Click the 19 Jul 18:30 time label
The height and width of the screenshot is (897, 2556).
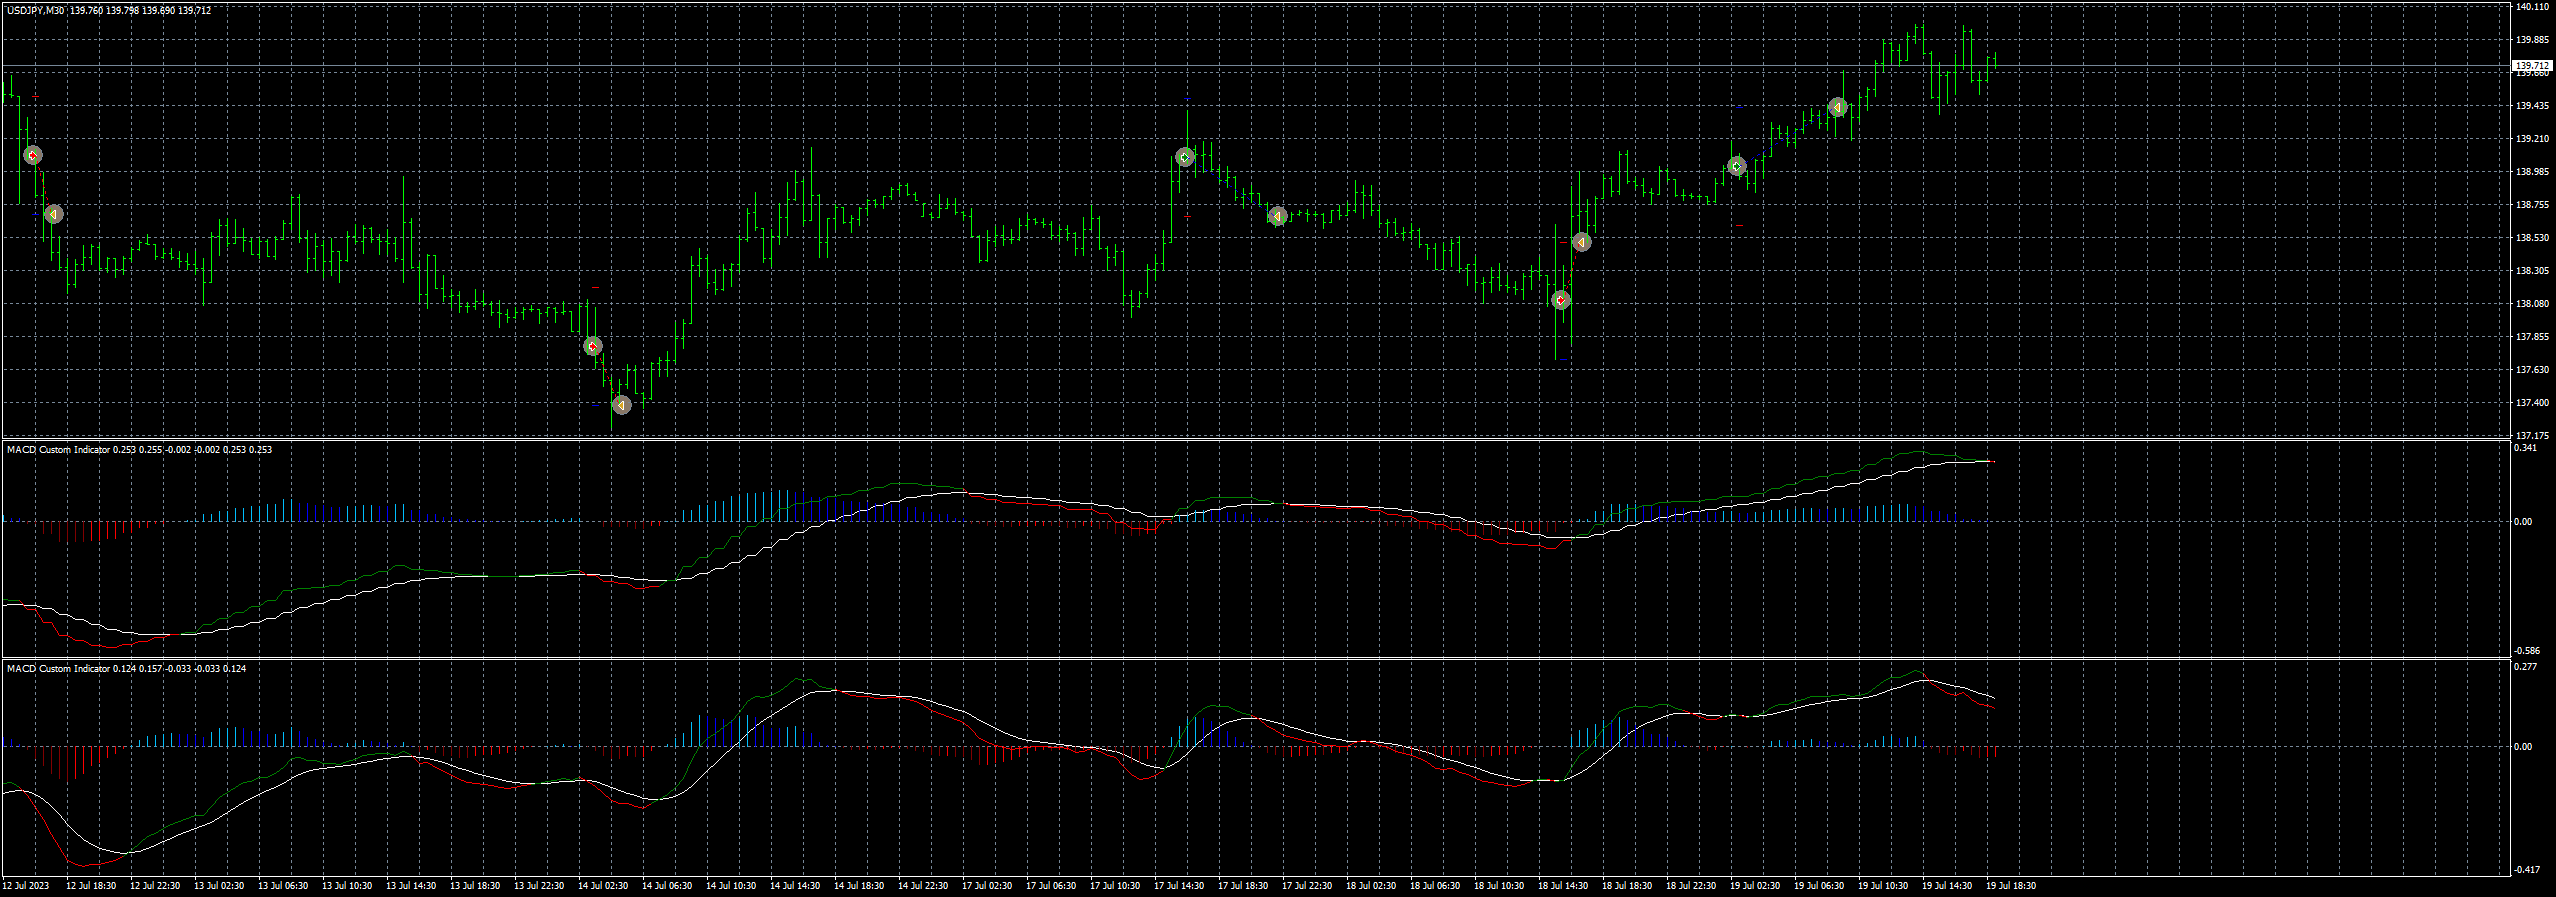(2011, 886)
